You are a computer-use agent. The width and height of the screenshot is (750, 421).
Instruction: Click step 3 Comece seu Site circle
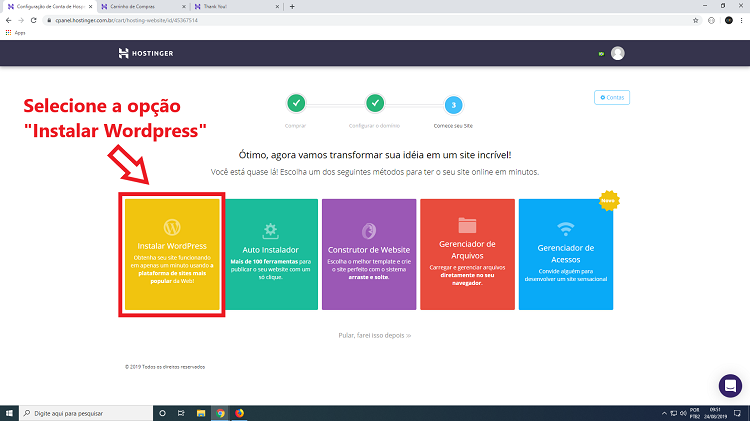pyautogui.click(x=453, y=105)
